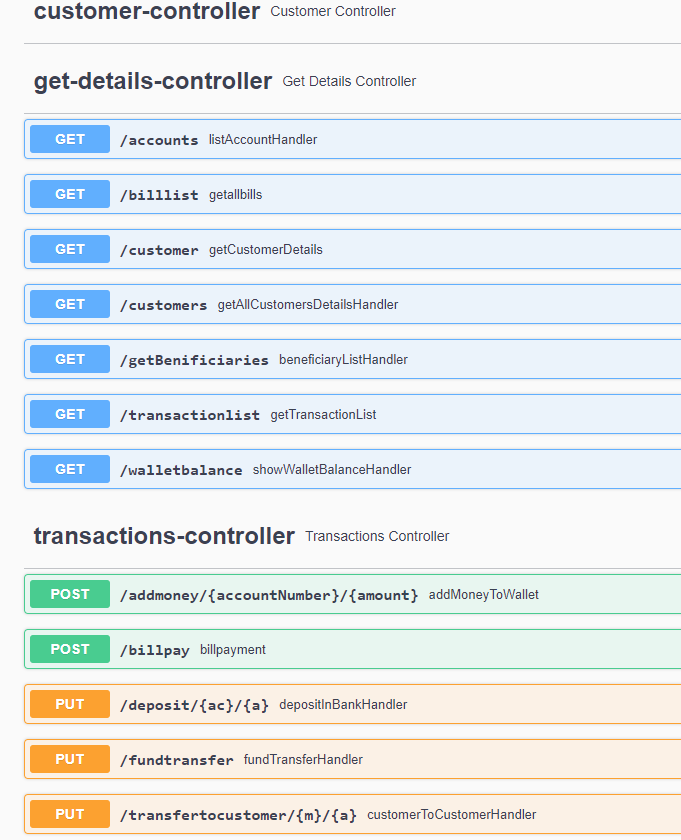
Task: Click the getAllCustomersDetailsHandler summary text
Action: 308,304
